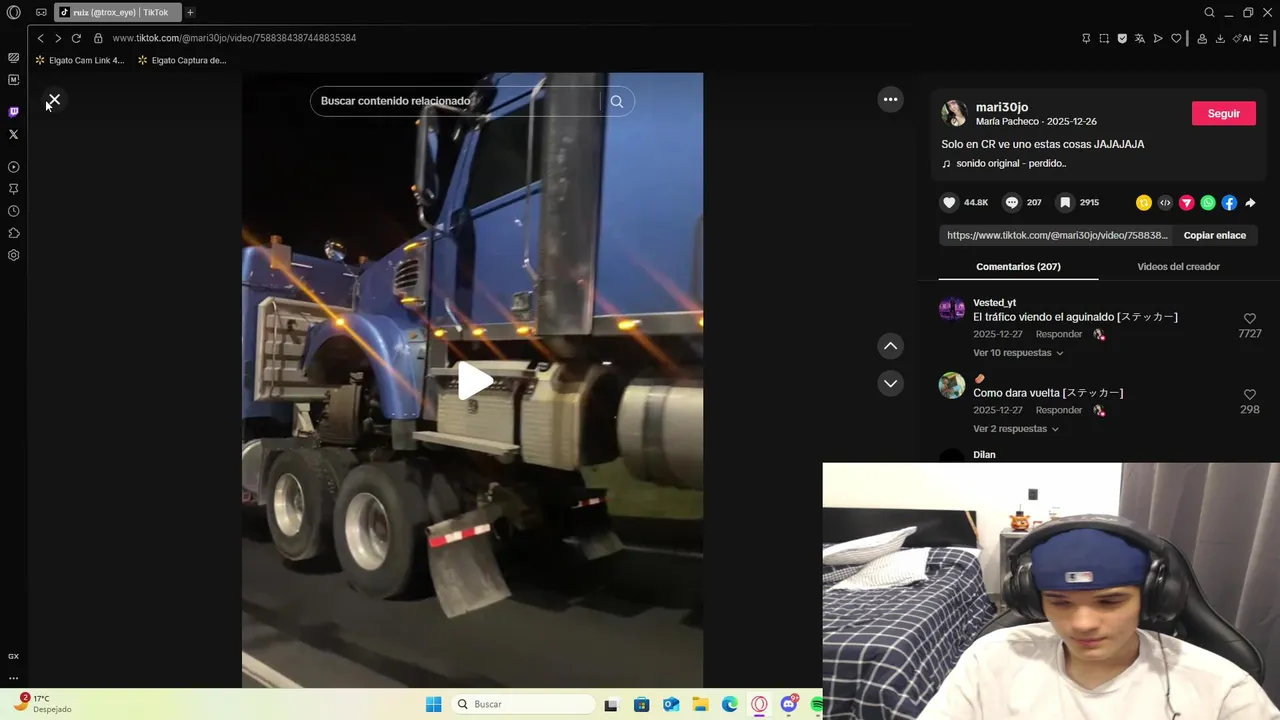Bookmark the page with the heart icon
The width and height of the screenshot is (1280, 720).
(1176, 38)
